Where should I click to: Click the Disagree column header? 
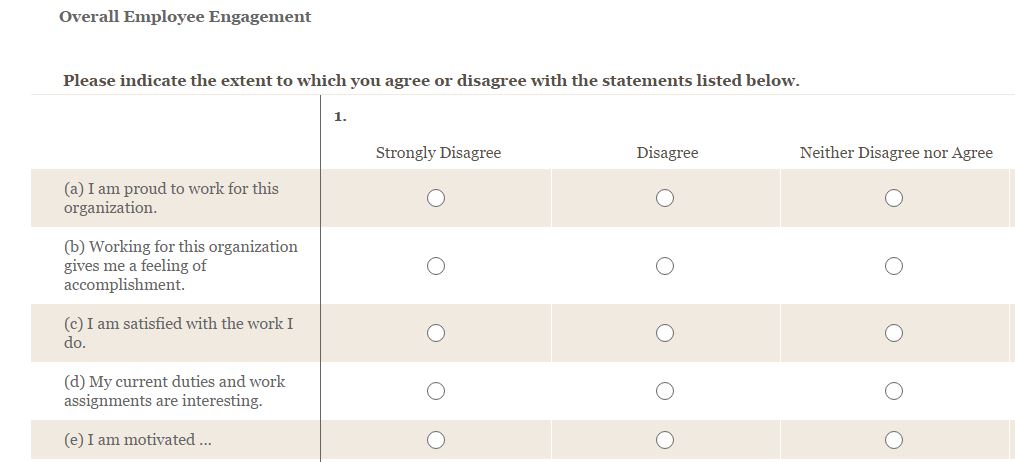click(x=667, y=153)
